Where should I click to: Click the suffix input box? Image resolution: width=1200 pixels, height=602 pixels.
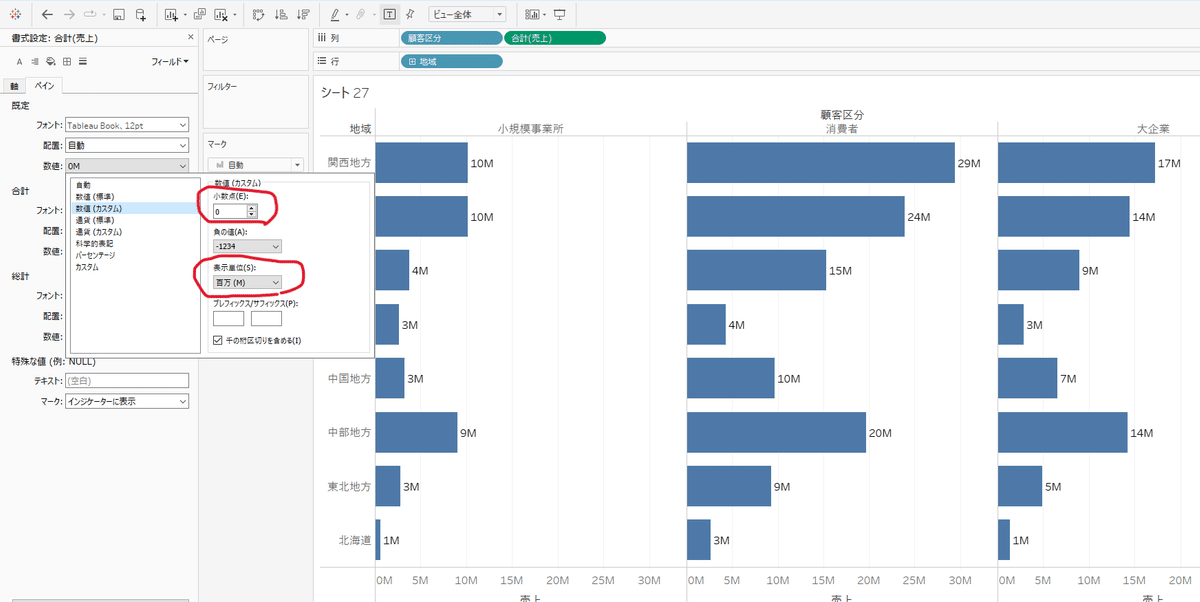pos(266,319)
